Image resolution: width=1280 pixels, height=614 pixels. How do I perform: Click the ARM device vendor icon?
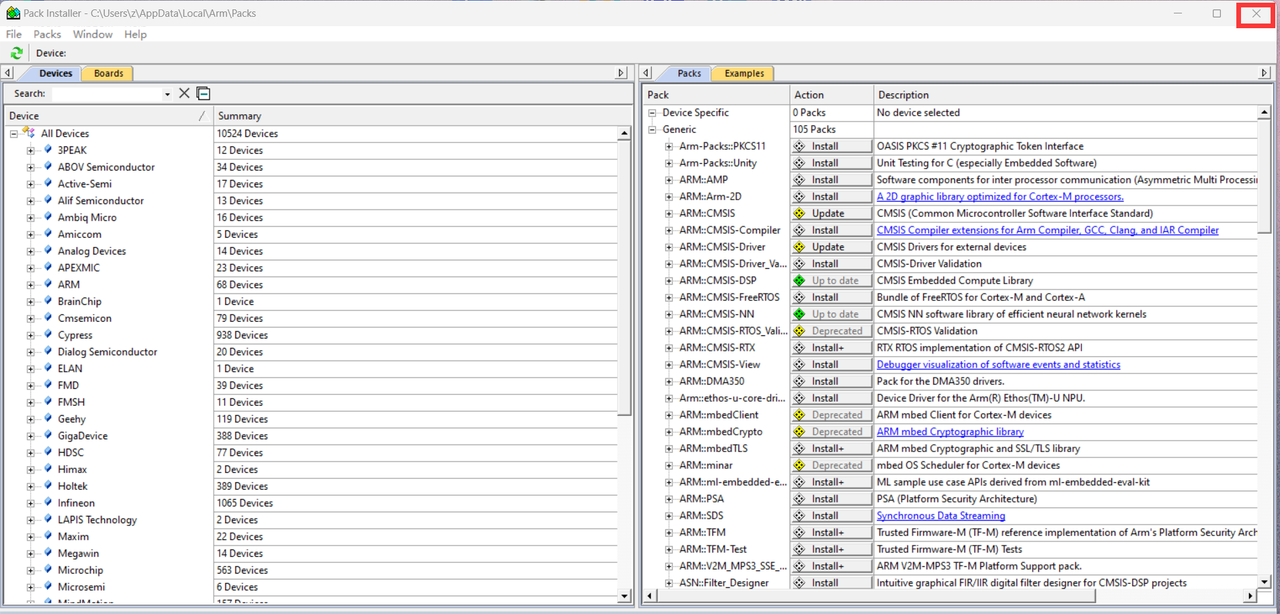pos(47,284)
